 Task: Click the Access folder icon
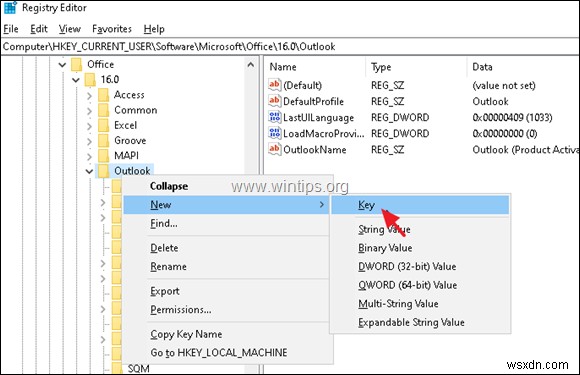coord(104,95)
